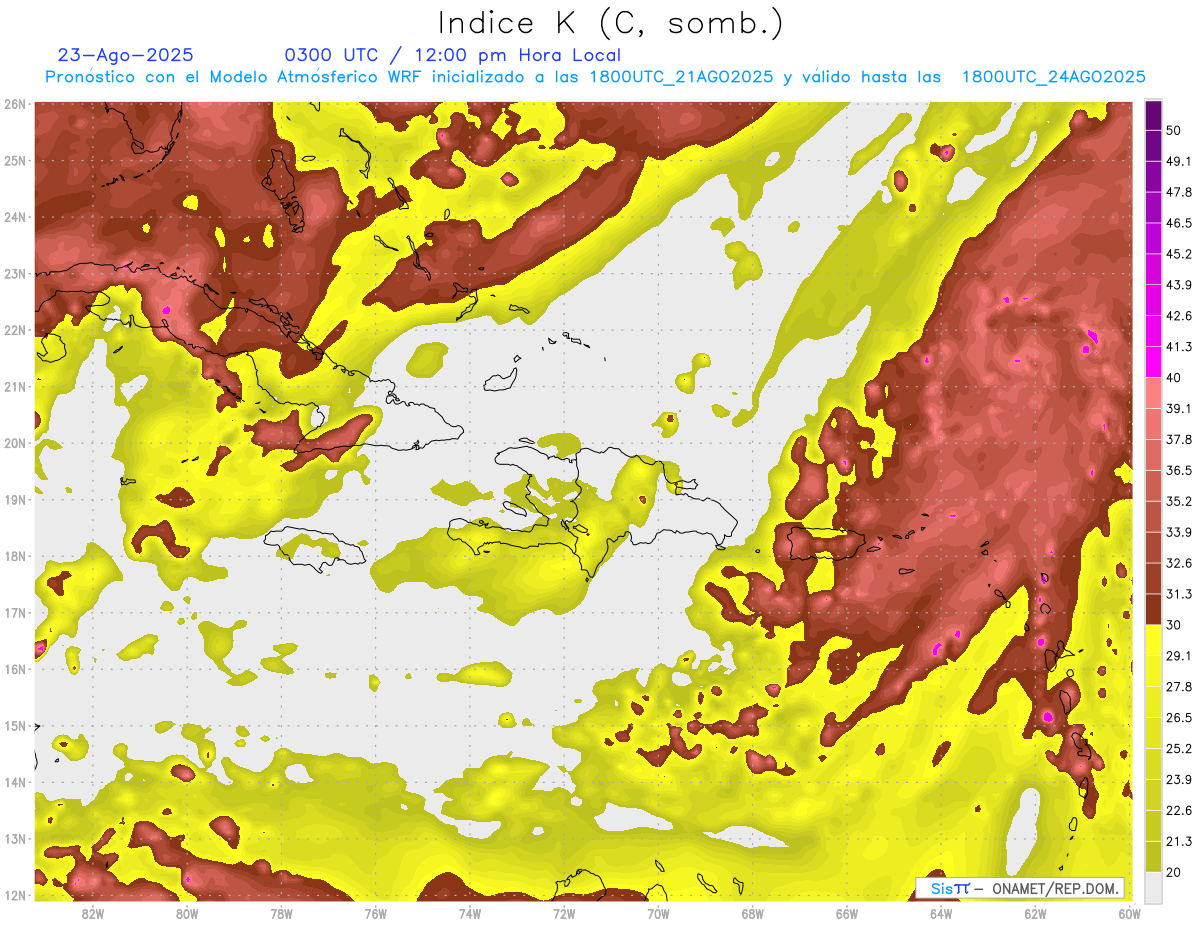Screen dimensions: 1200x927
Task: Click the '60W' longitude label
Action: 1128,913
